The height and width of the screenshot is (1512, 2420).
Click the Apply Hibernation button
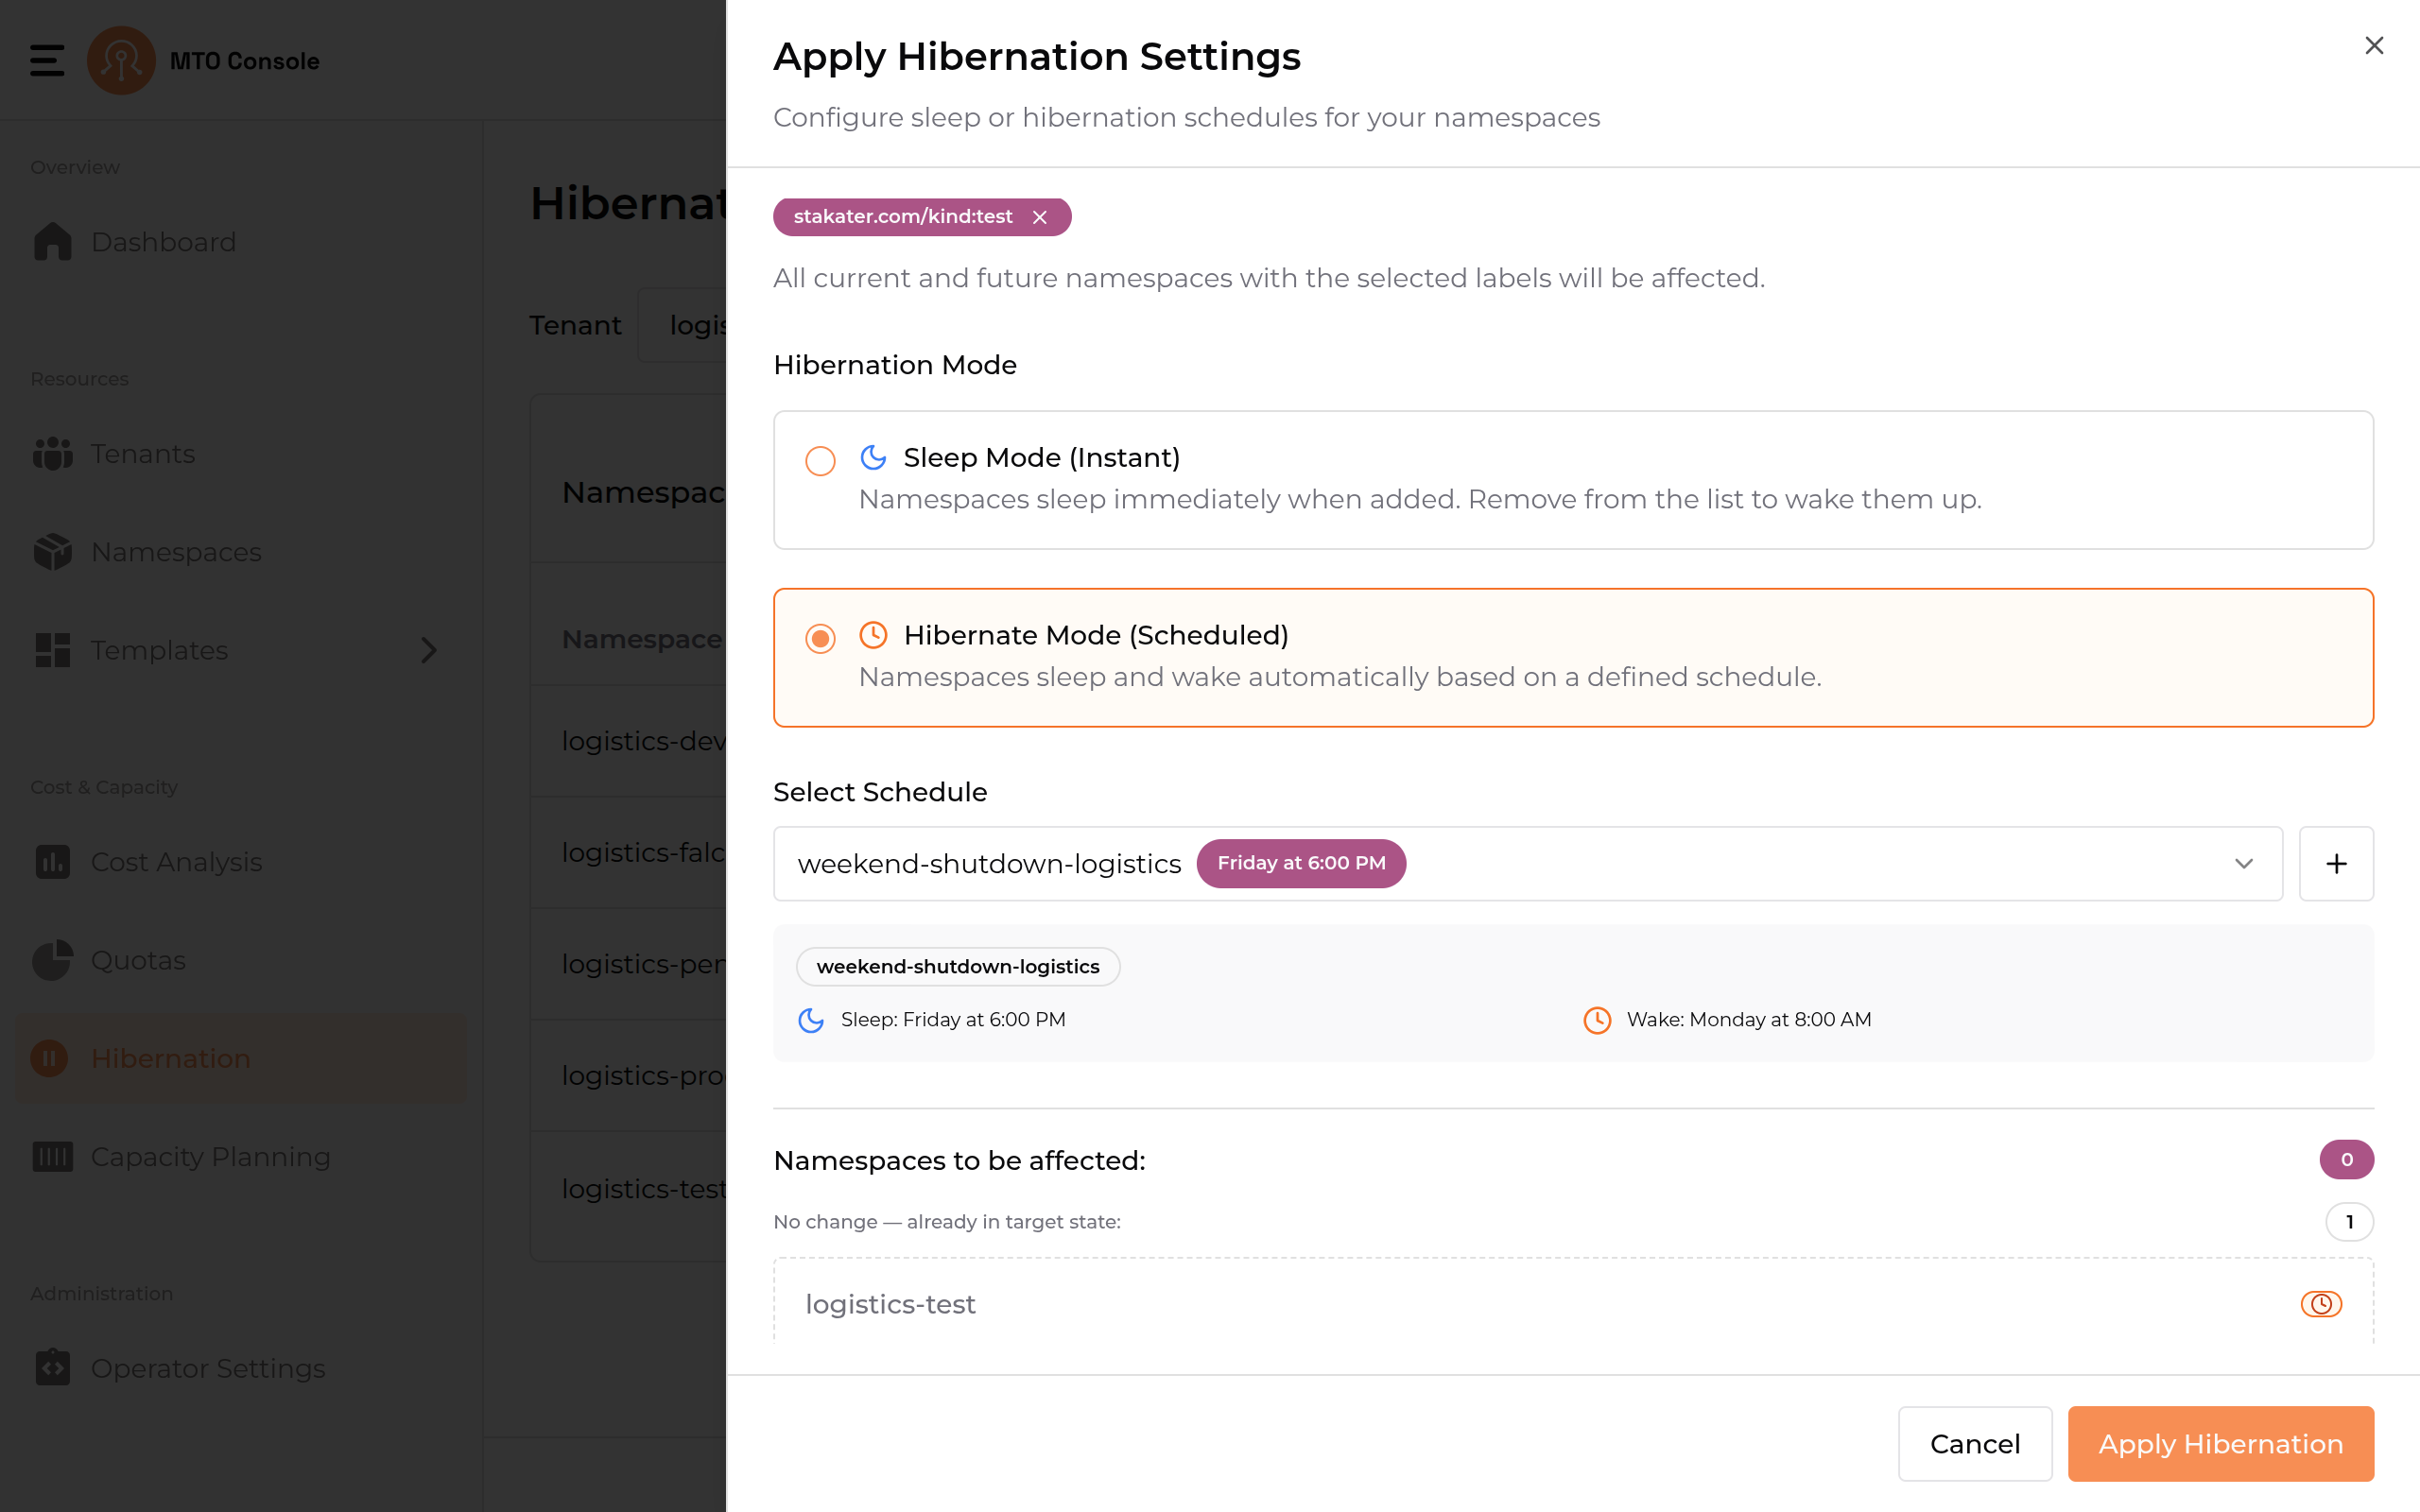2220,1443
